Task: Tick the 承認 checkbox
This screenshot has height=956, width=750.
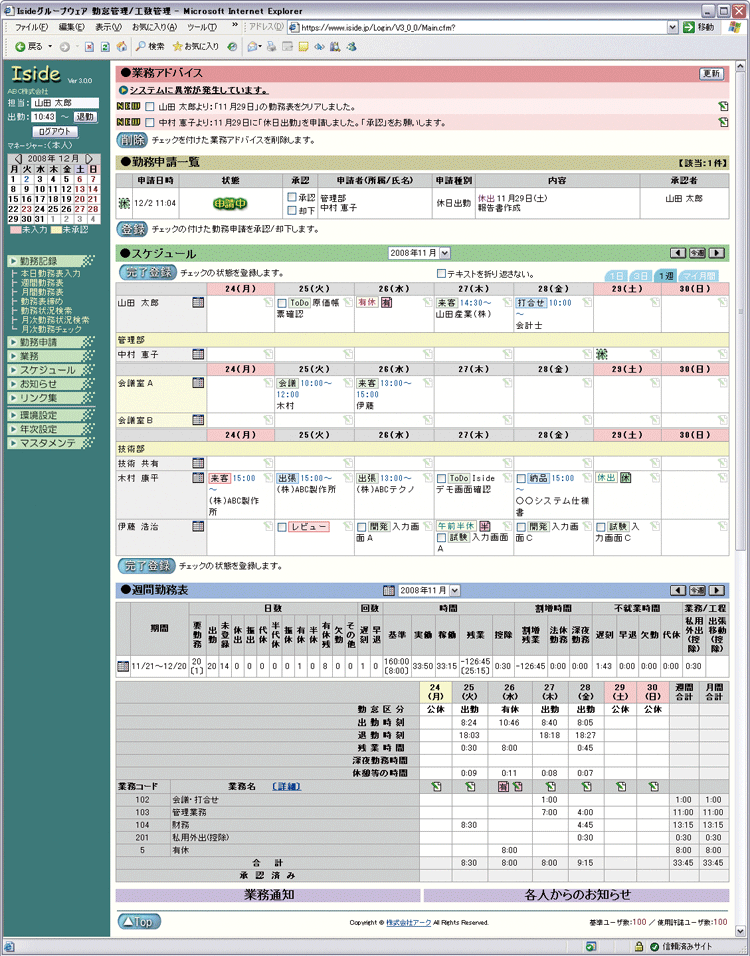Action: [x=291, y=198]
